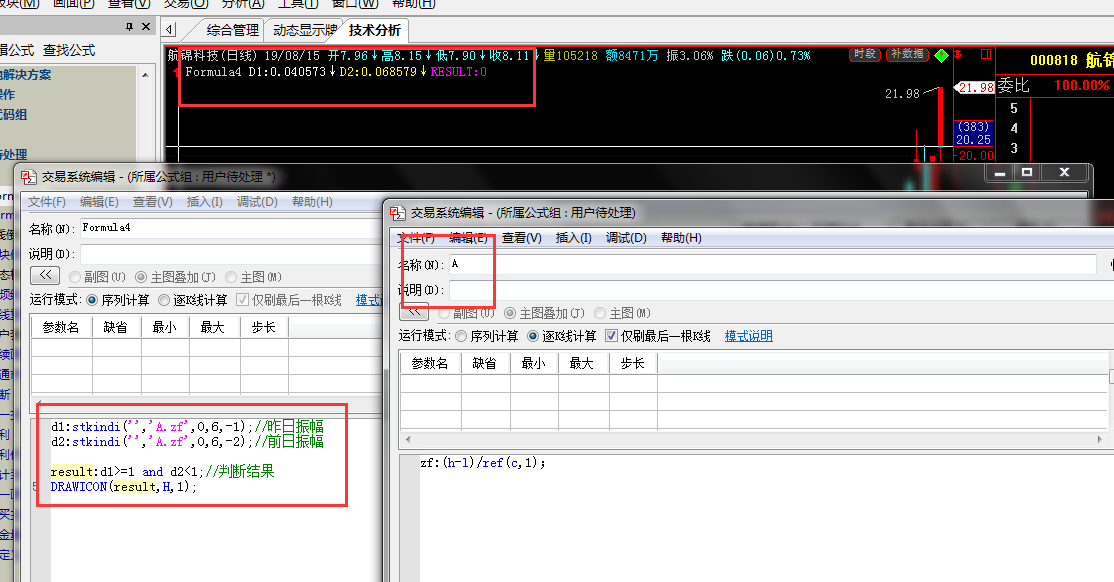The width and height of the screenshot is (1114, 582).
Task: Click the d1:stkindi code line
Action: [187, 426]
